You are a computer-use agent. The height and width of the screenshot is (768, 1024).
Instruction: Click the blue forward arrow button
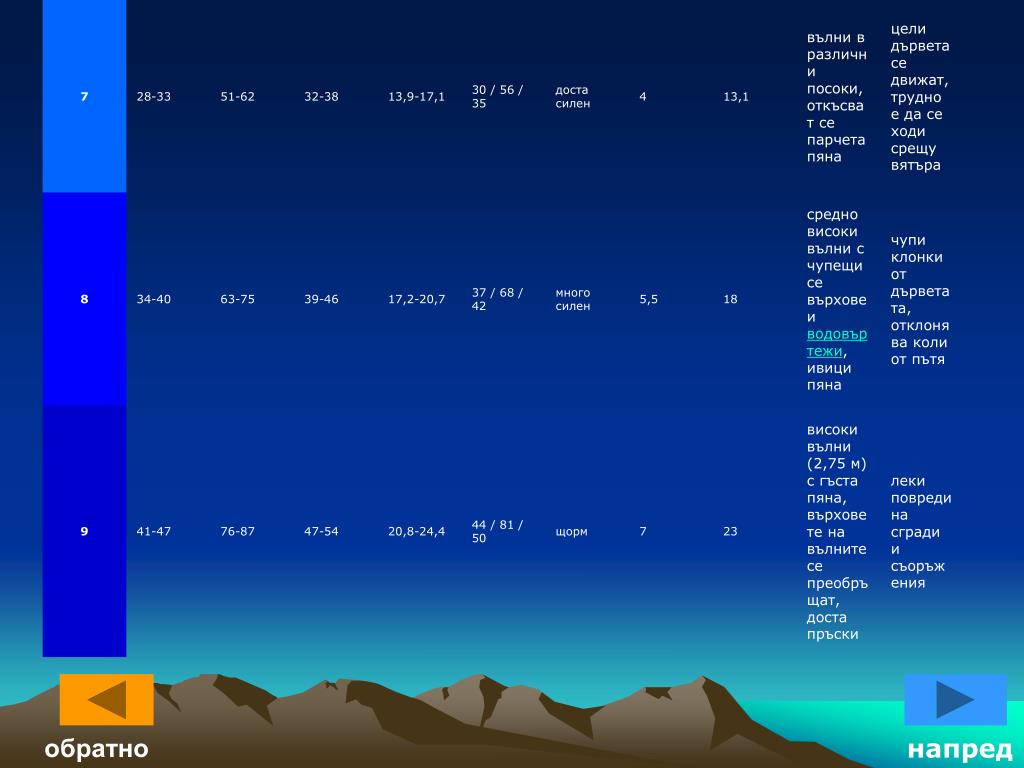955,699
